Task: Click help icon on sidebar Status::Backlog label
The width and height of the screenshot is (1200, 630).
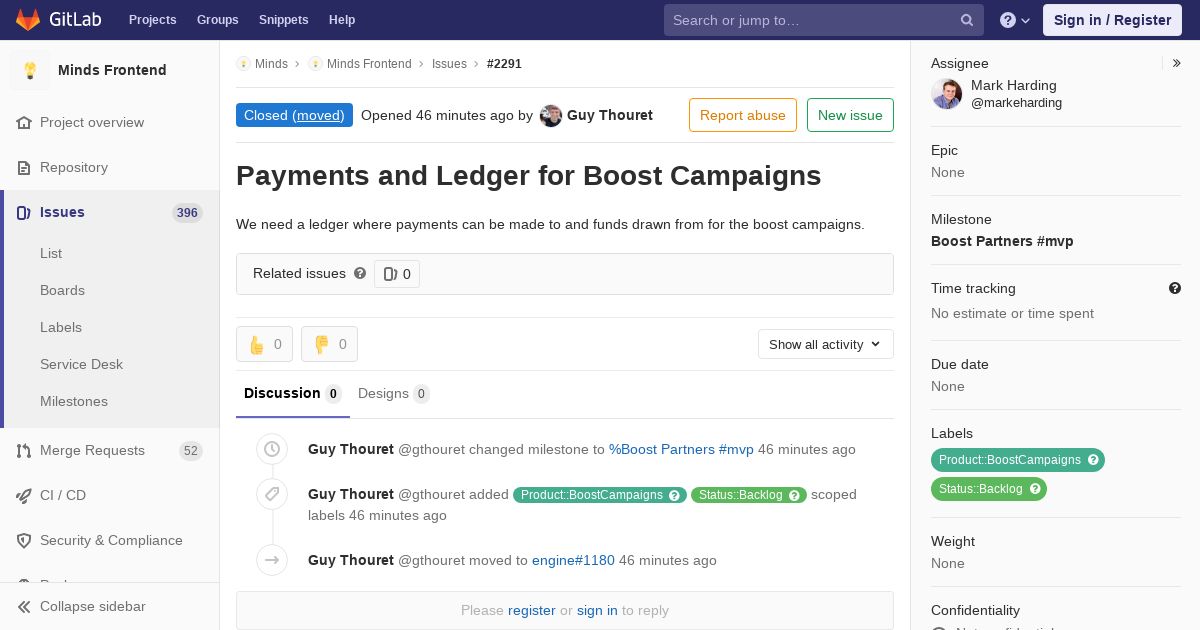Action: coord(1035,489)
